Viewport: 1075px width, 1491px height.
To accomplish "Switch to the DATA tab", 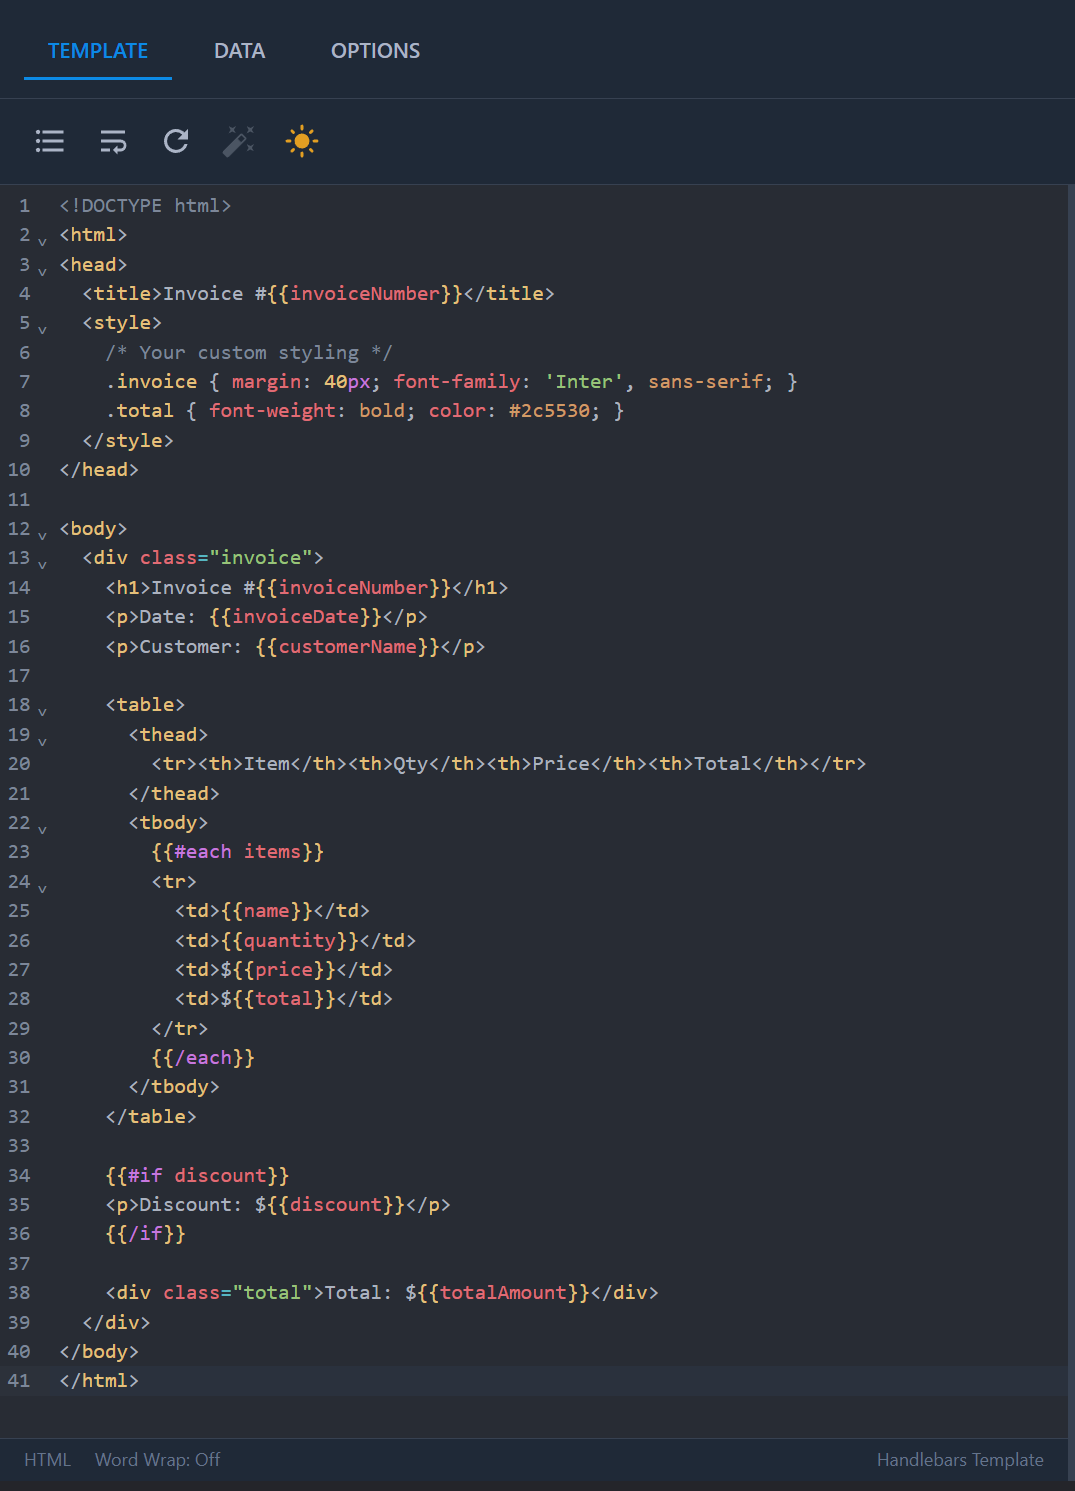I will [x=239, y=50].
